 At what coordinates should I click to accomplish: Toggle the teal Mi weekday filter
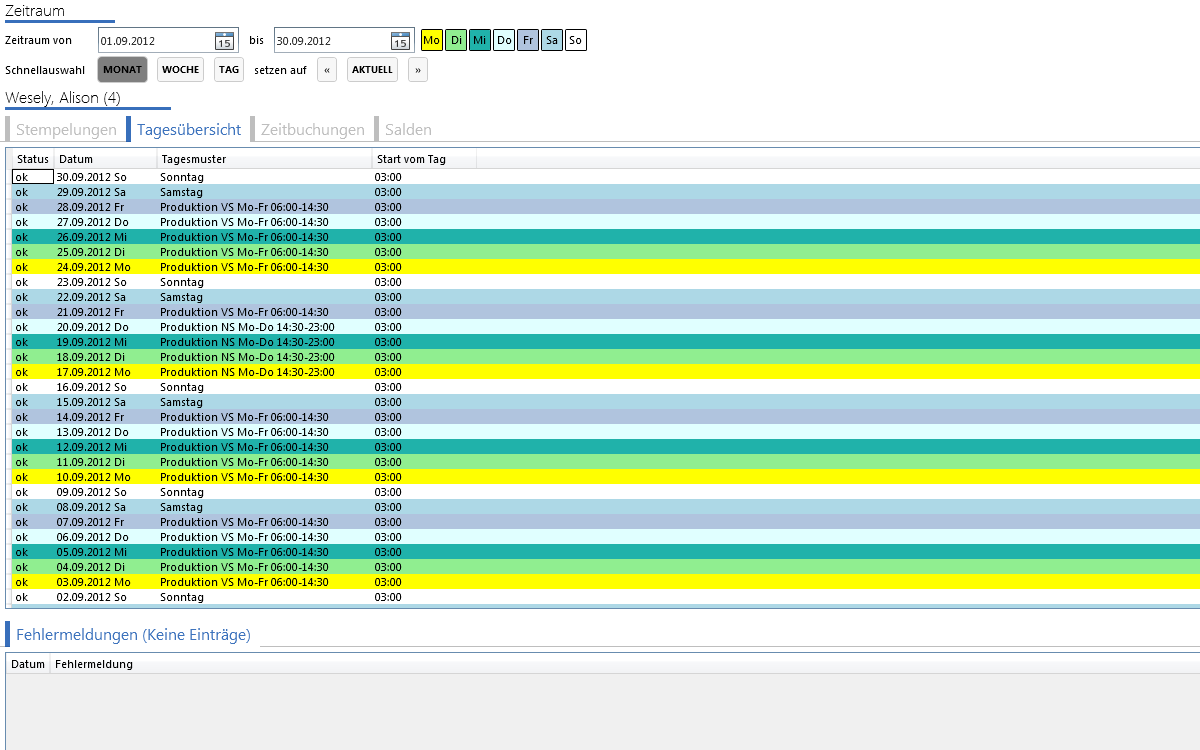[480, 40]
